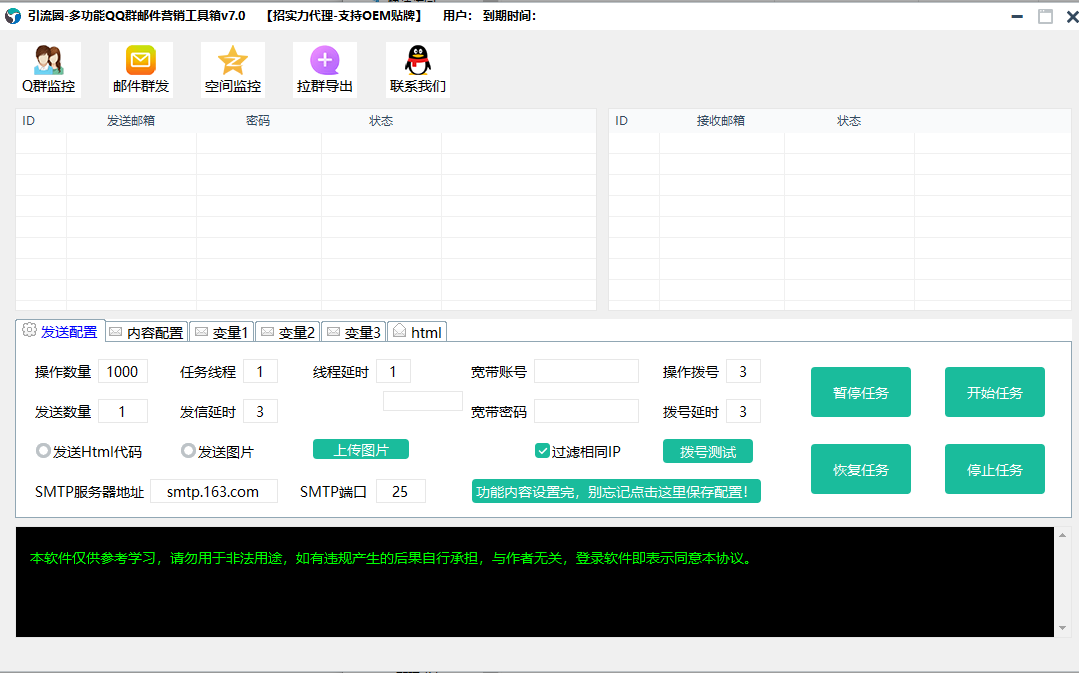Click the globe app icon in title bar
The image size is (1079, 673).
(13, 16)
